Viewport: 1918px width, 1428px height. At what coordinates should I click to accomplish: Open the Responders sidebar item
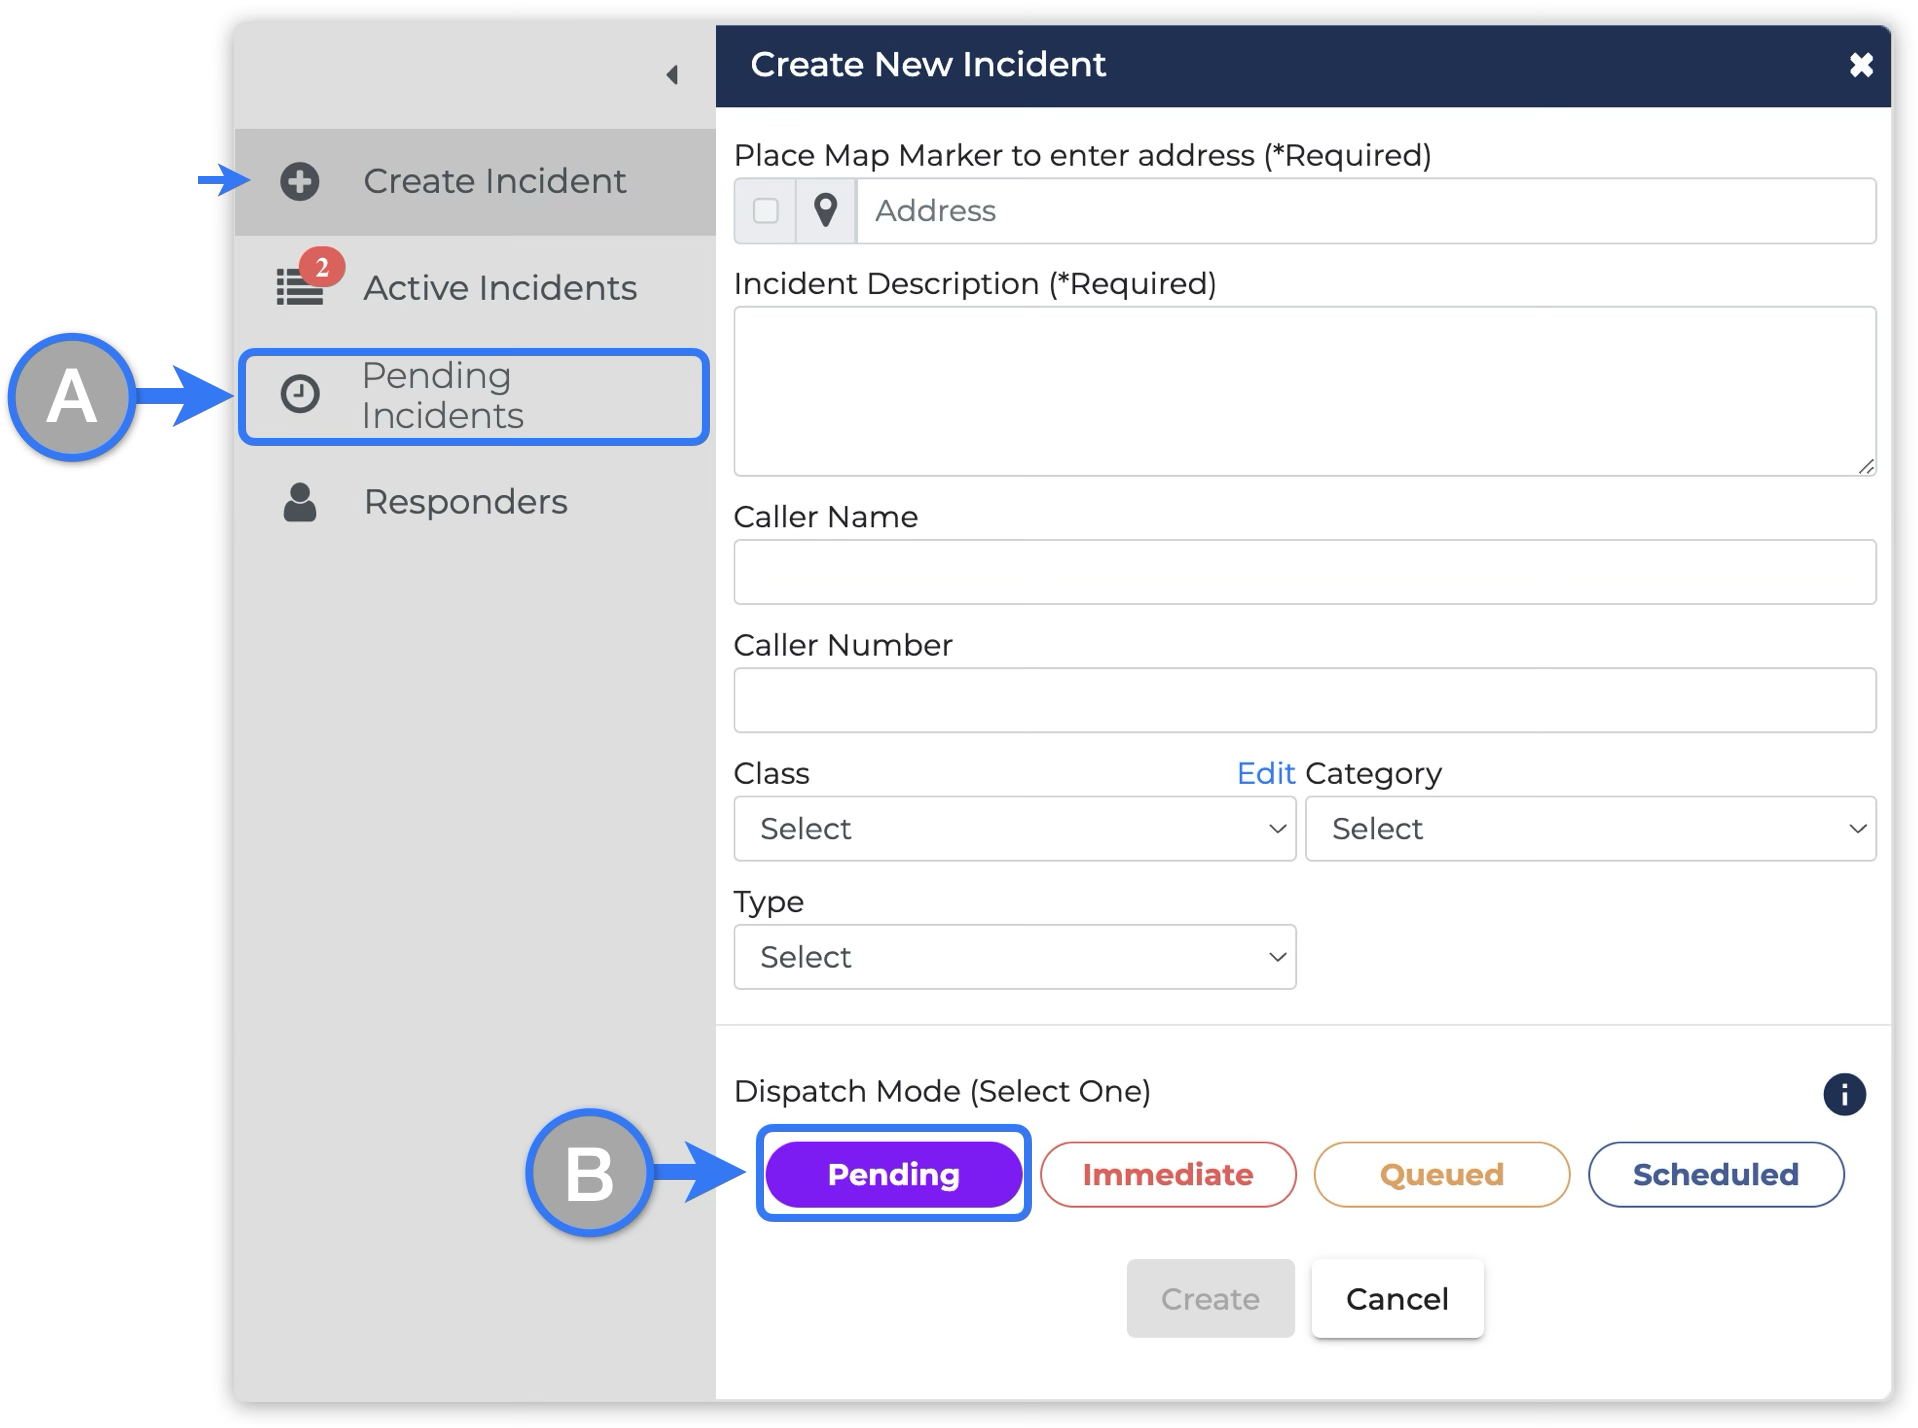coord(465,502)
